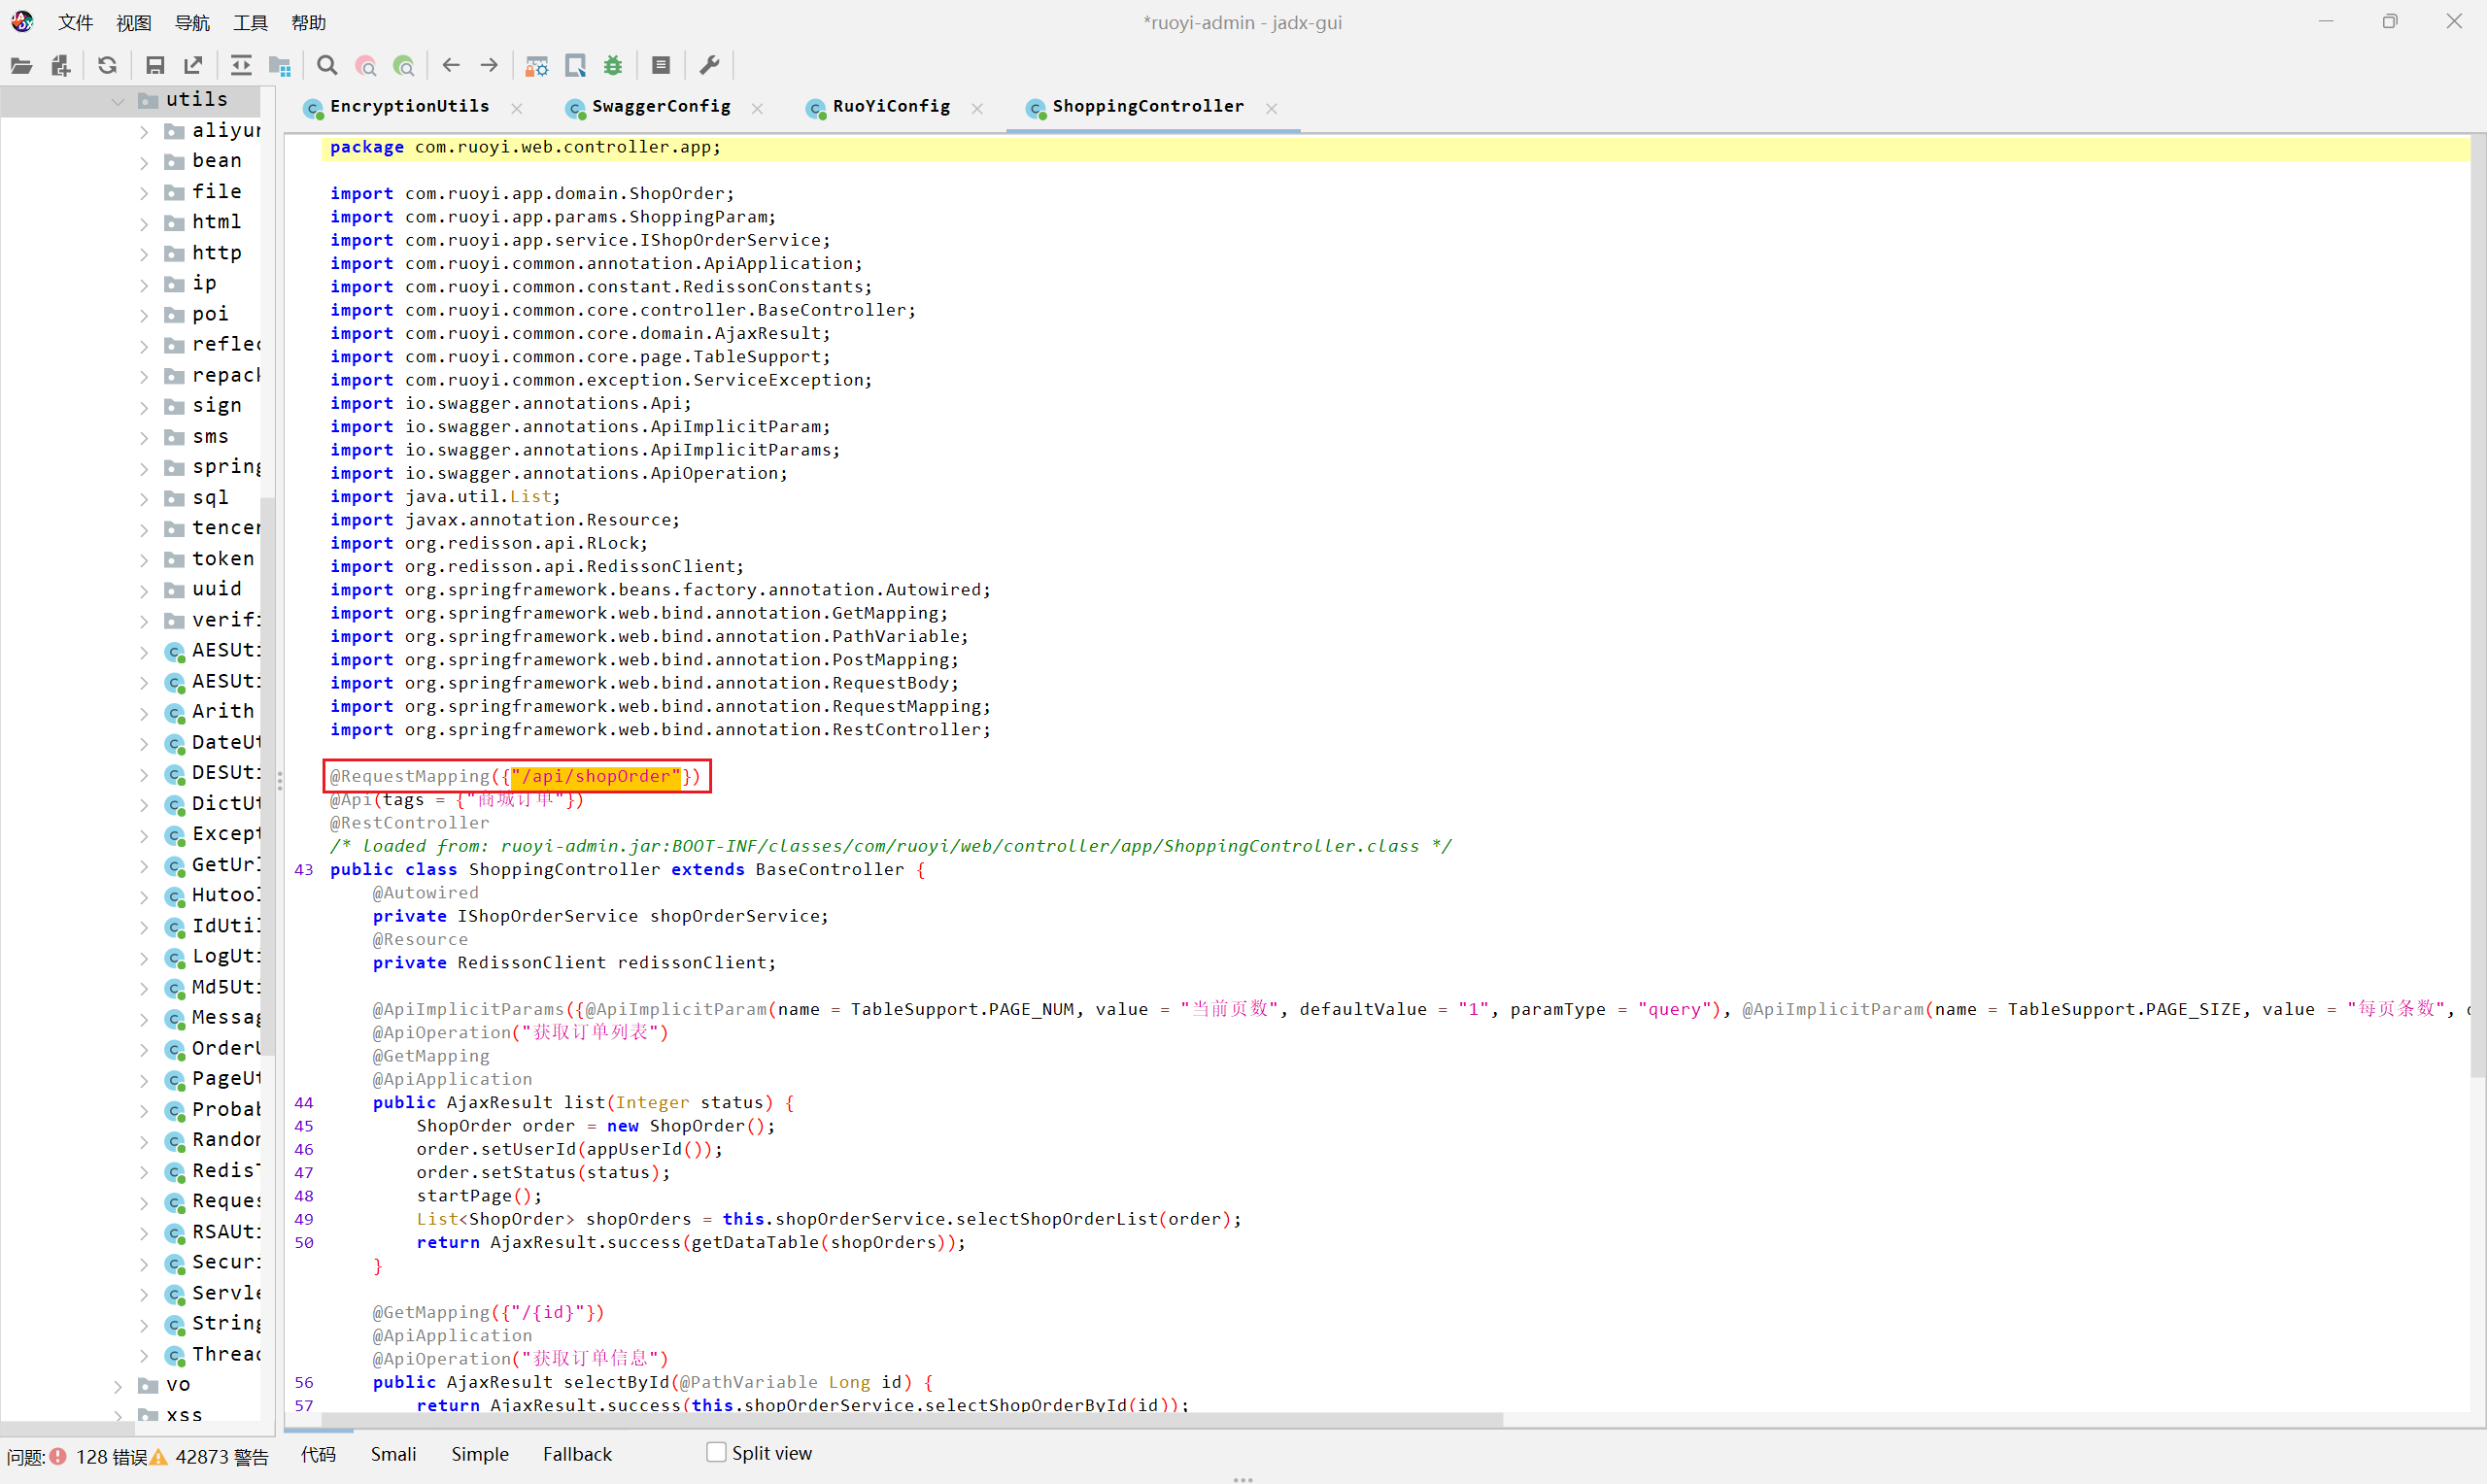The height and width of the screenshot is (1484, 2487).
Task: Close the EncryptionUtils tab
Action: coord(517,108)
